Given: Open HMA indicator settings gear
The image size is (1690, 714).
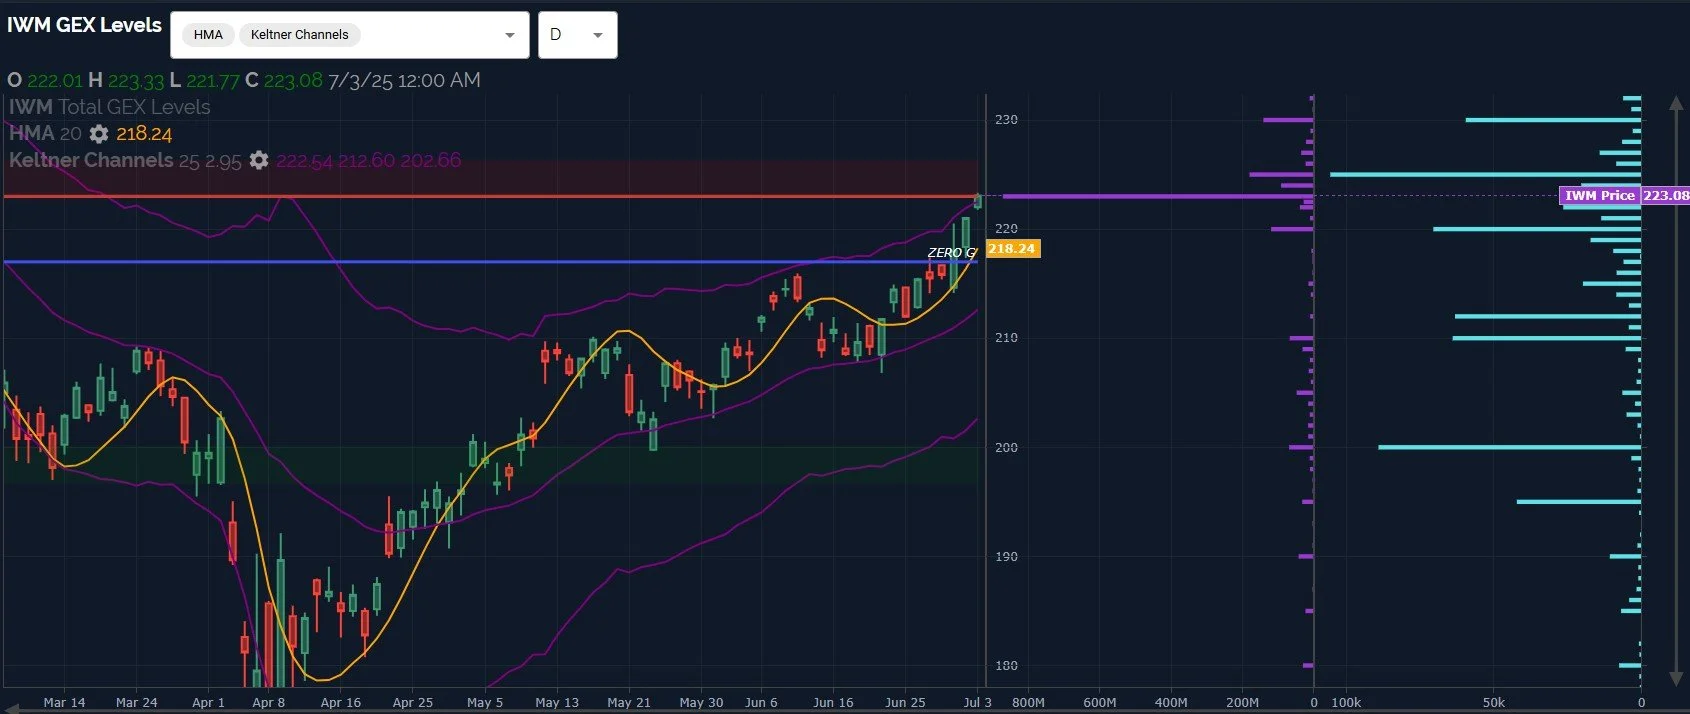Looking at the screenshot, I should 99,133.
